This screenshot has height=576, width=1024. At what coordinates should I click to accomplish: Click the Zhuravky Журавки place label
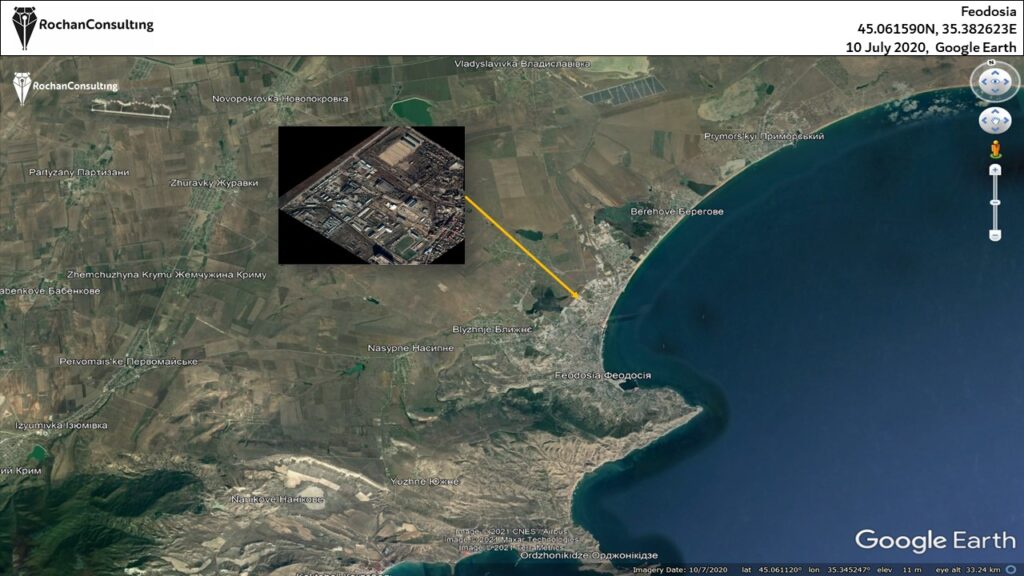tap(214, 183)
